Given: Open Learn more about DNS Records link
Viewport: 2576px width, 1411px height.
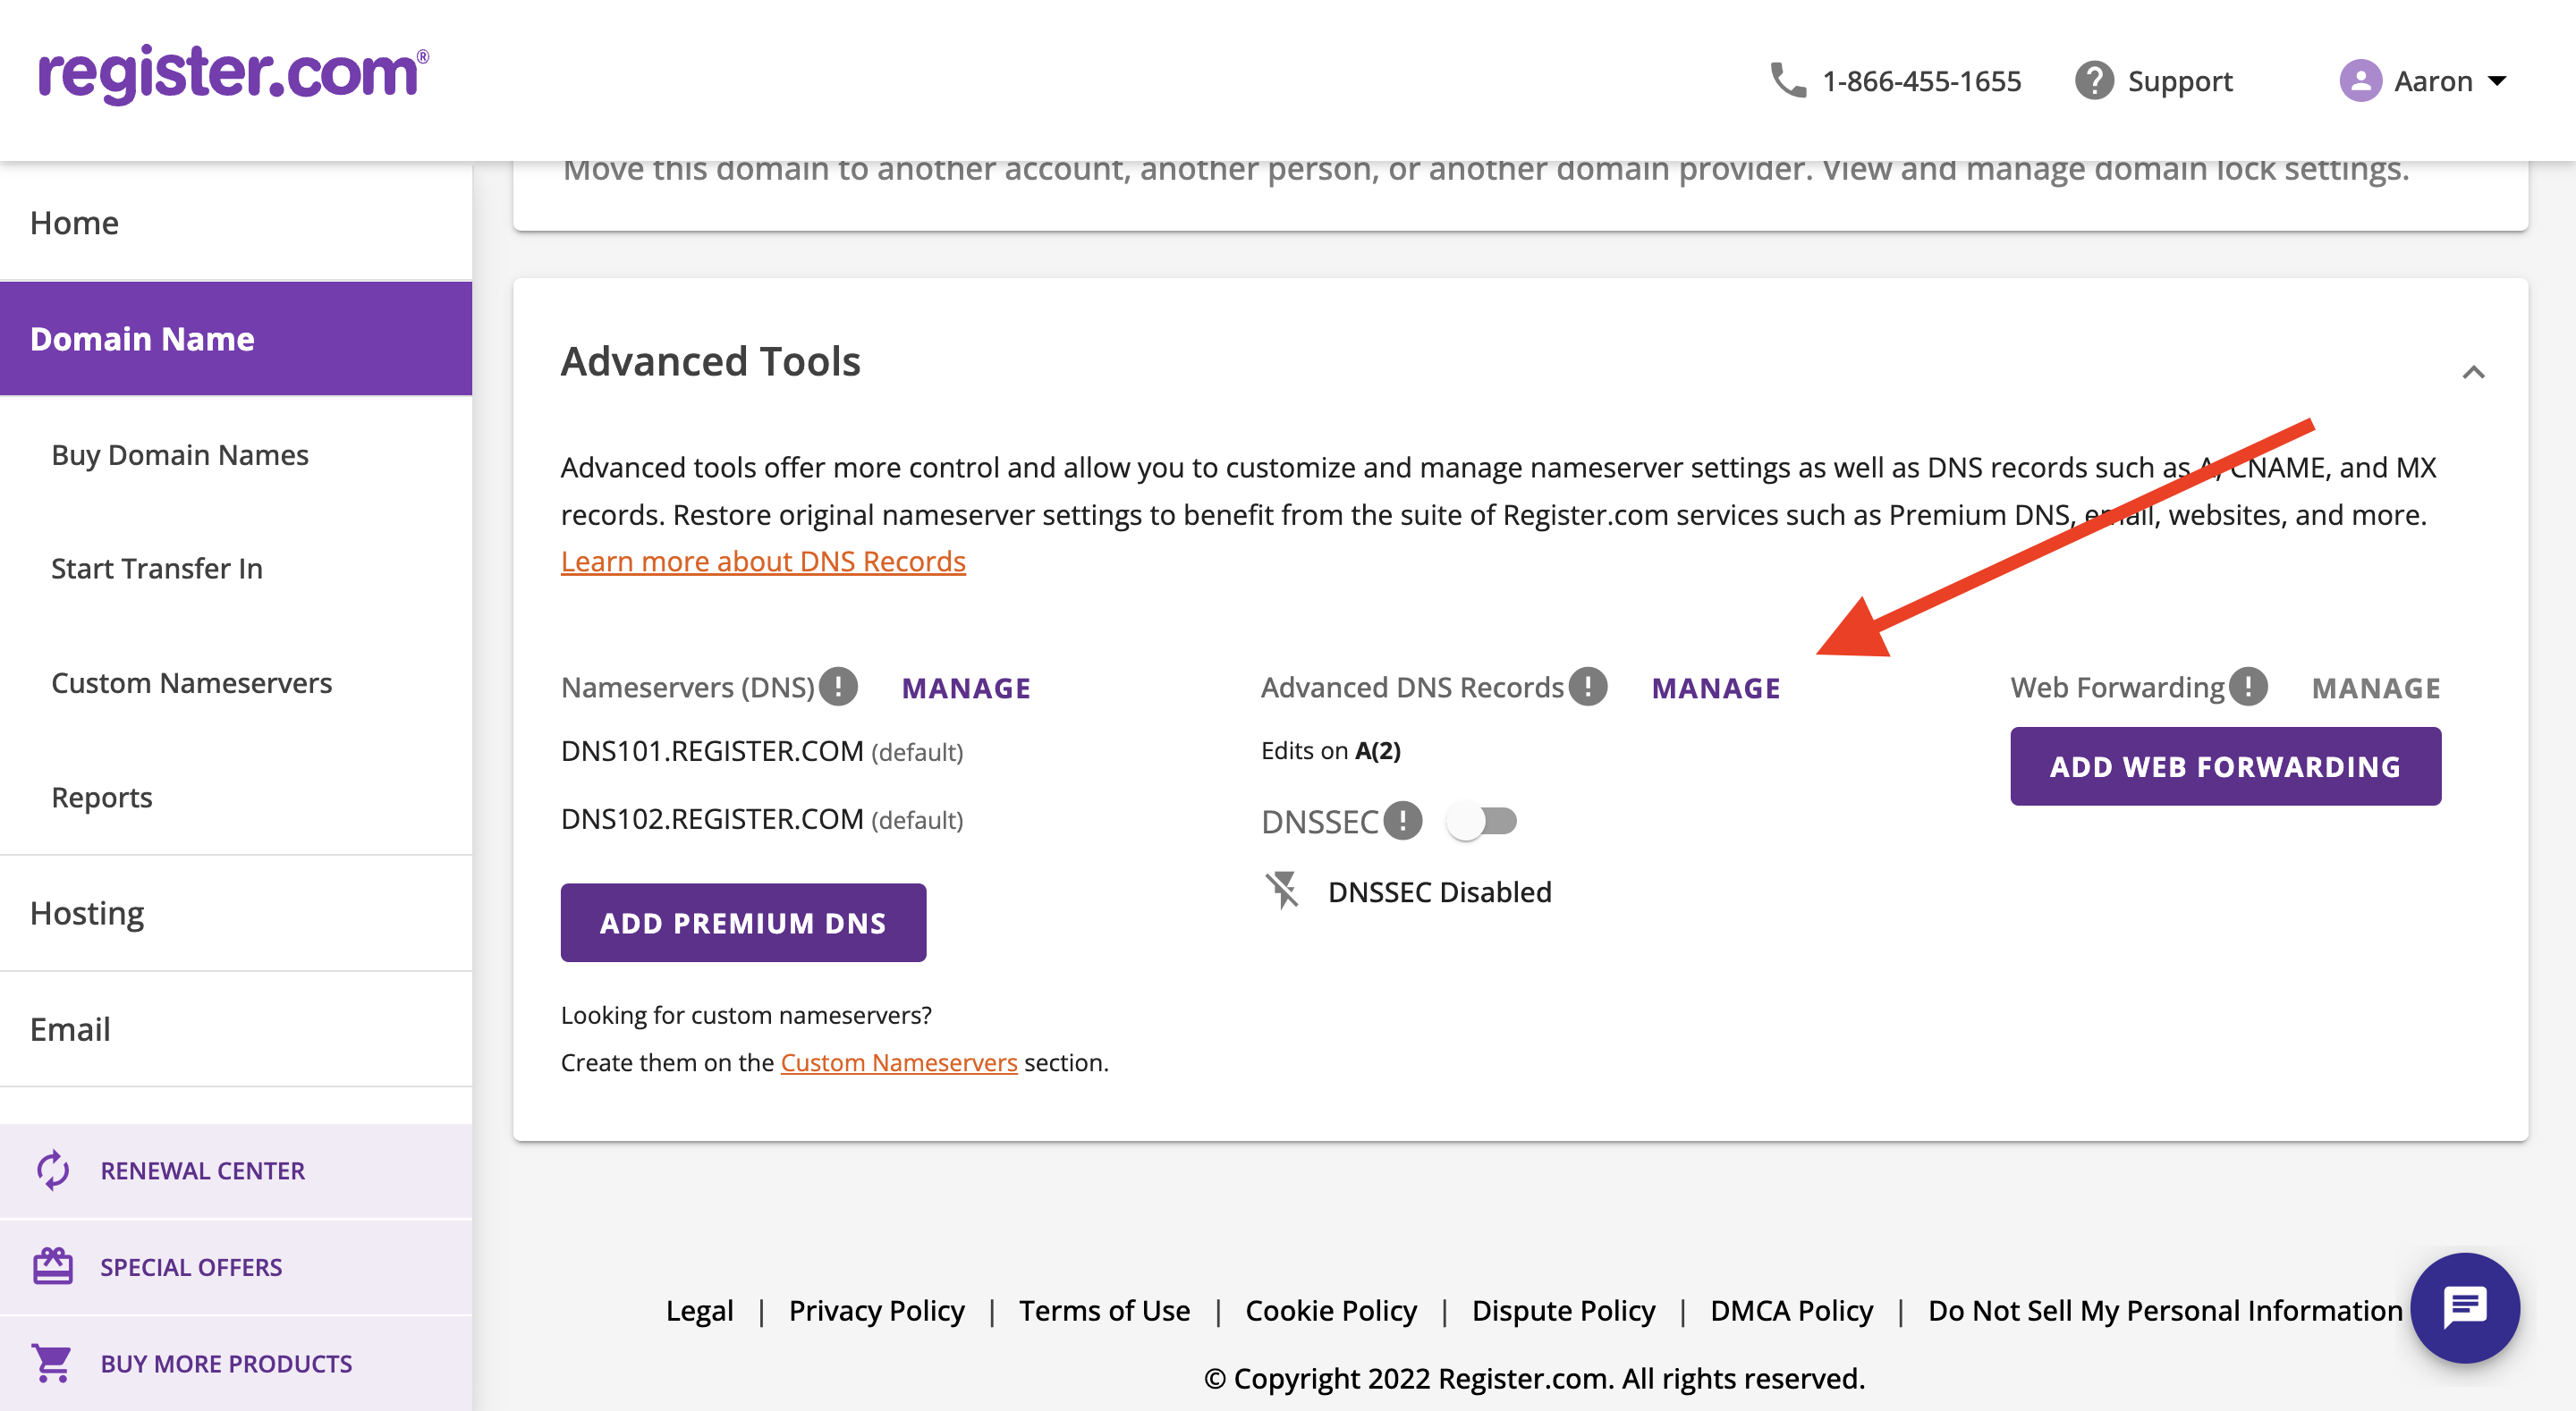Looking at the screenshot, I should pyautogui.click(x=763, y=562).
